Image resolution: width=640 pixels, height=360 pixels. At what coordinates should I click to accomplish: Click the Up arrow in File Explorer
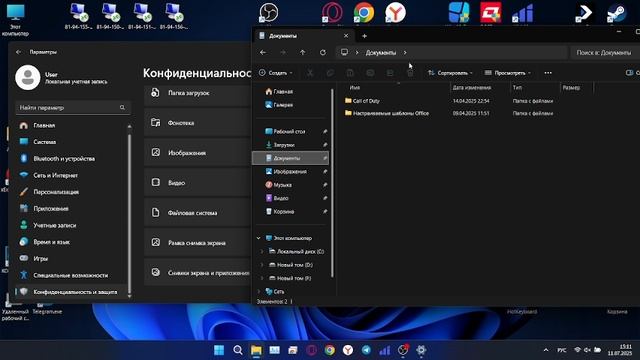302,53
